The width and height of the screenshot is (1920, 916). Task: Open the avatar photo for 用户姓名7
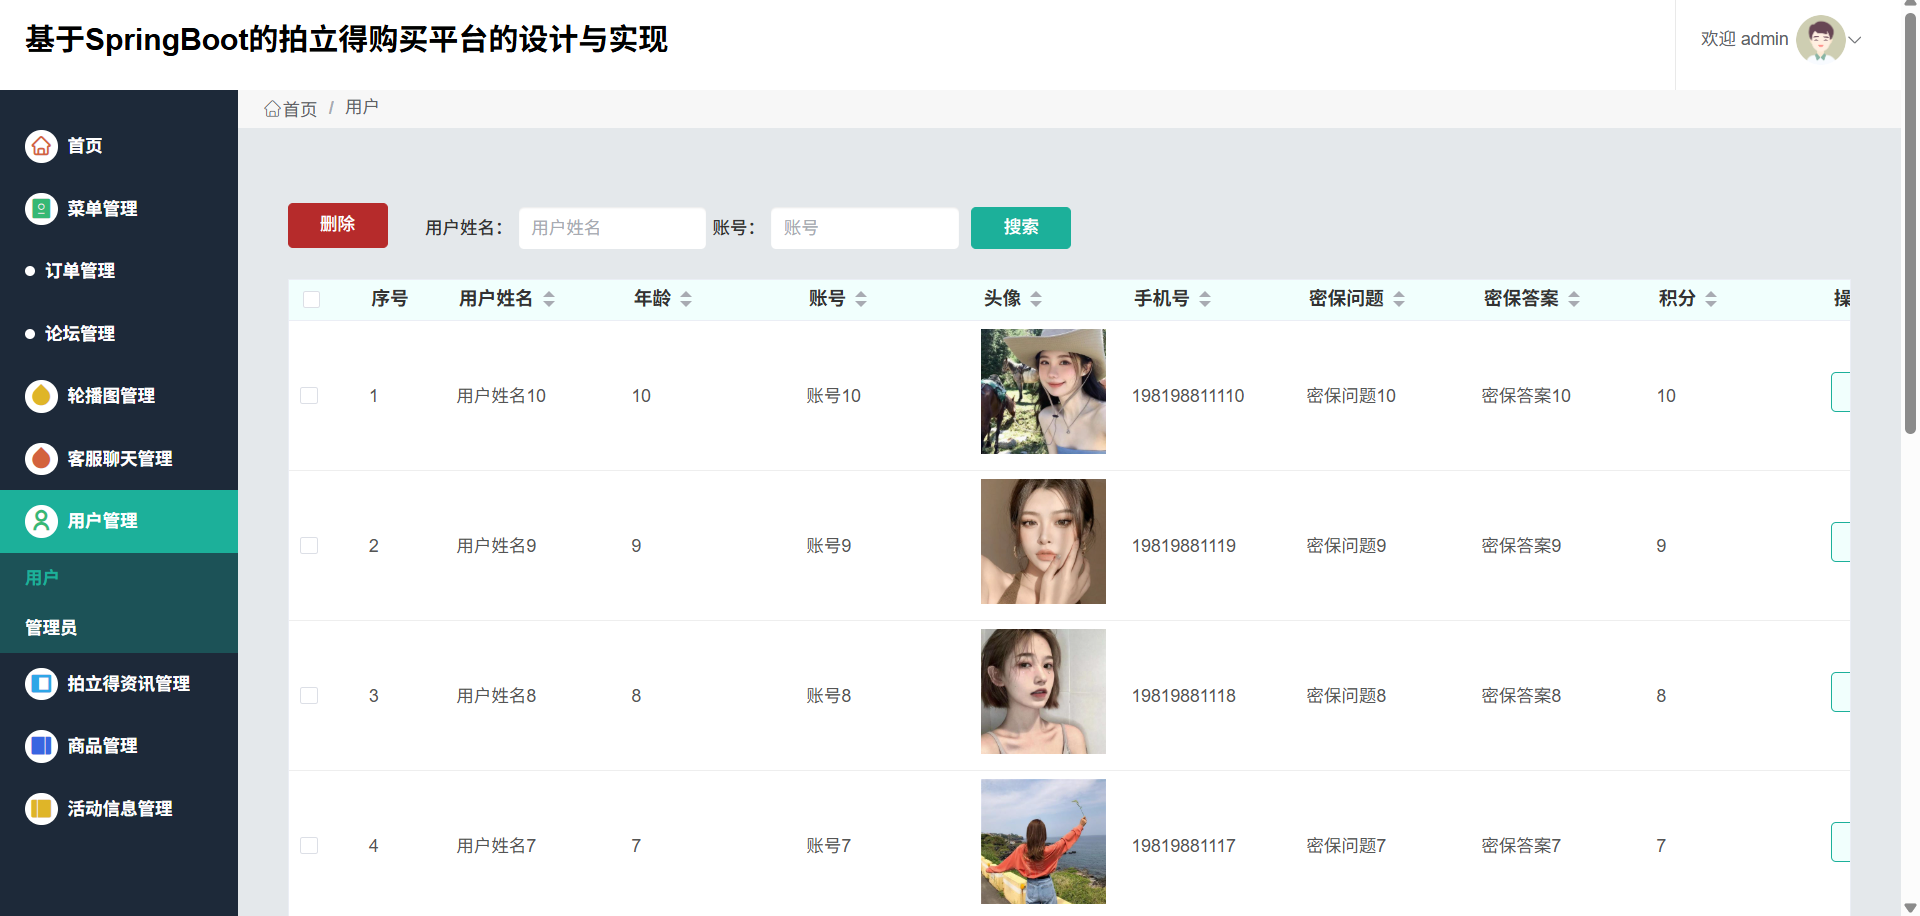point(1043,842)
